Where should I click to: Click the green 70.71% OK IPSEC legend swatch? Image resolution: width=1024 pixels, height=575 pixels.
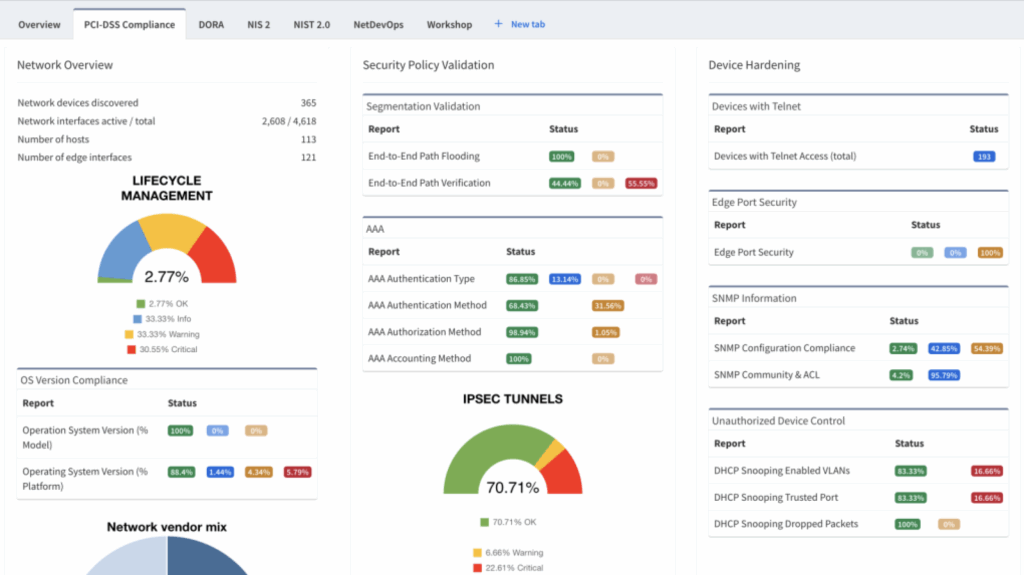click(x=484, y=522)
